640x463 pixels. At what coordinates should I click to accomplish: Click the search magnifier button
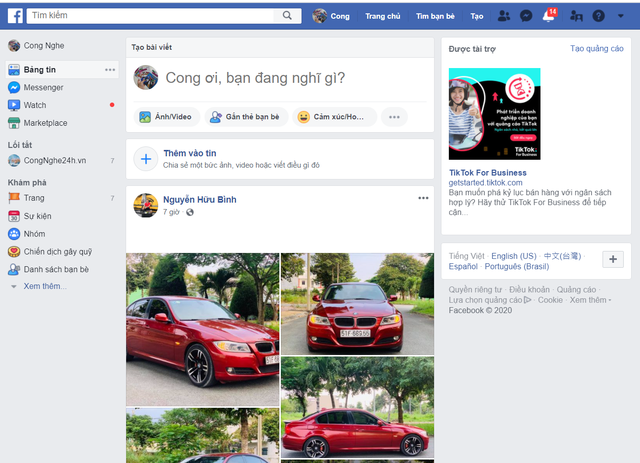point(288,16)
